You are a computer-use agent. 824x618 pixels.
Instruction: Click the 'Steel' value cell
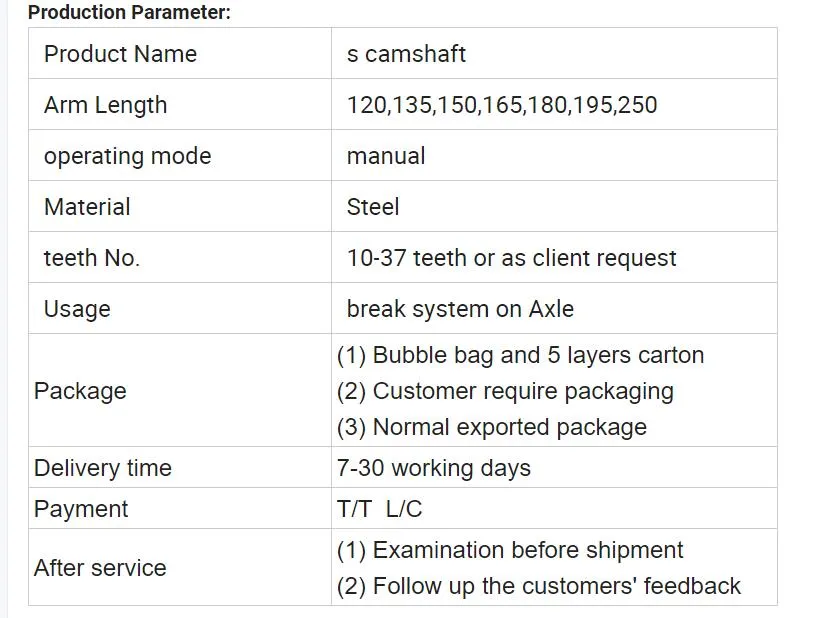click(373, 207)
